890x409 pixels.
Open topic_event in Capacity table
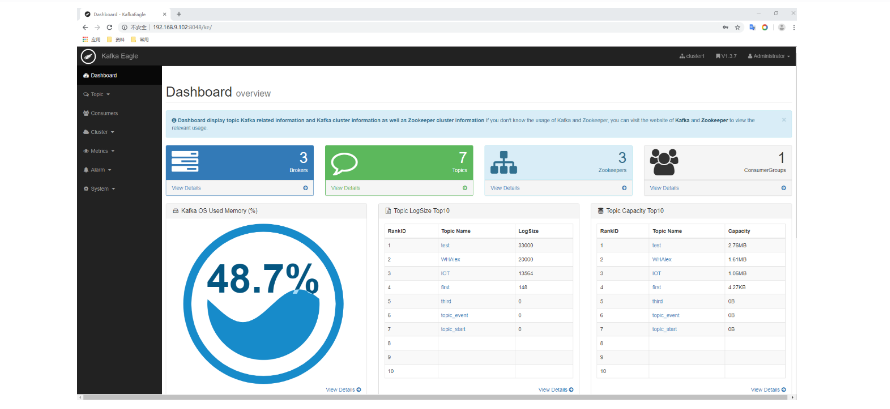(x=666, y=315)
